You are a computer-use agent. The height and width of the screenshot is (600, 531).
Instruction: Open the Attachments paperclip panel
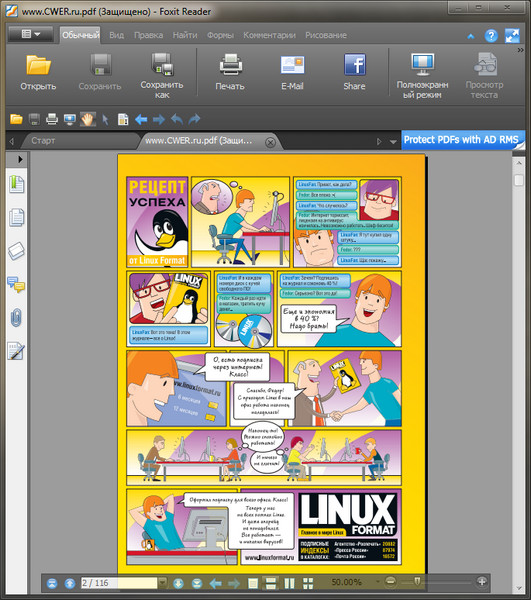16,318
